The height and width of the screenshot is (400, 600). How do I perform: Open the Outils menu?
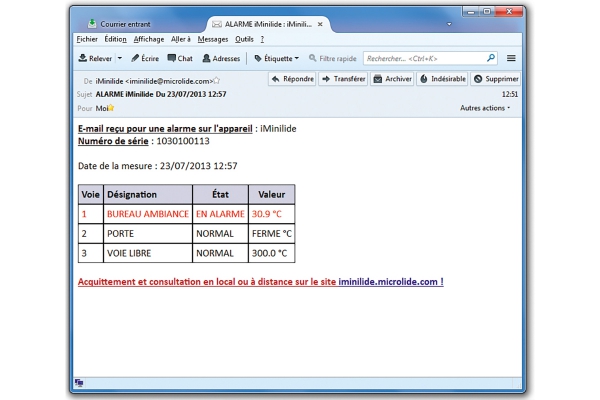tap(244, 39)
